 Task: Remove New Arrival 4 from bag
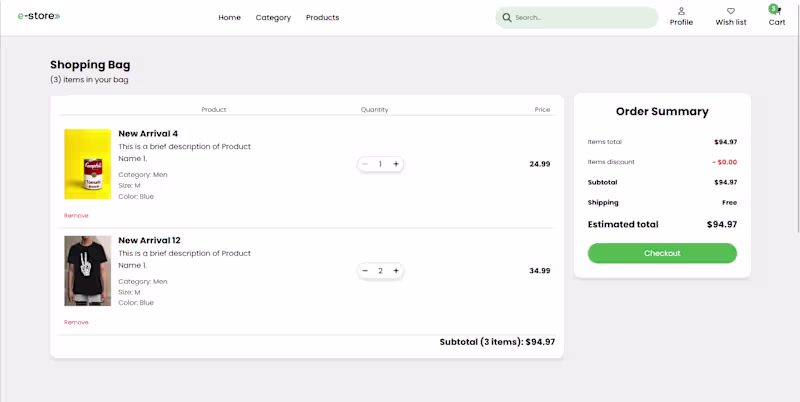click(76, 215)
